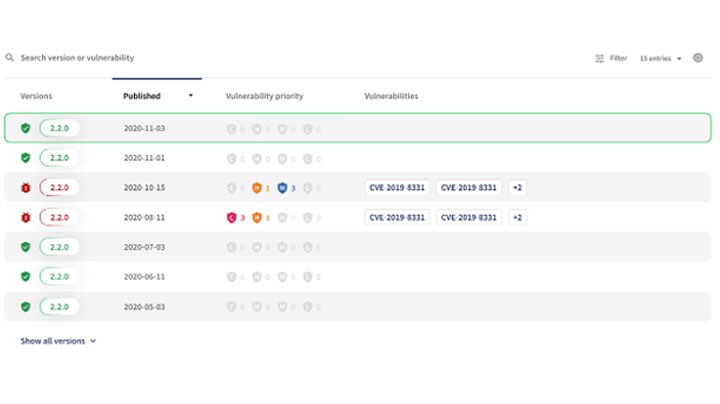The width and height of the screenshot is (720, 404).
Task: Click last grey shield in 2020-11-03 row
Action: coord(307,129)
